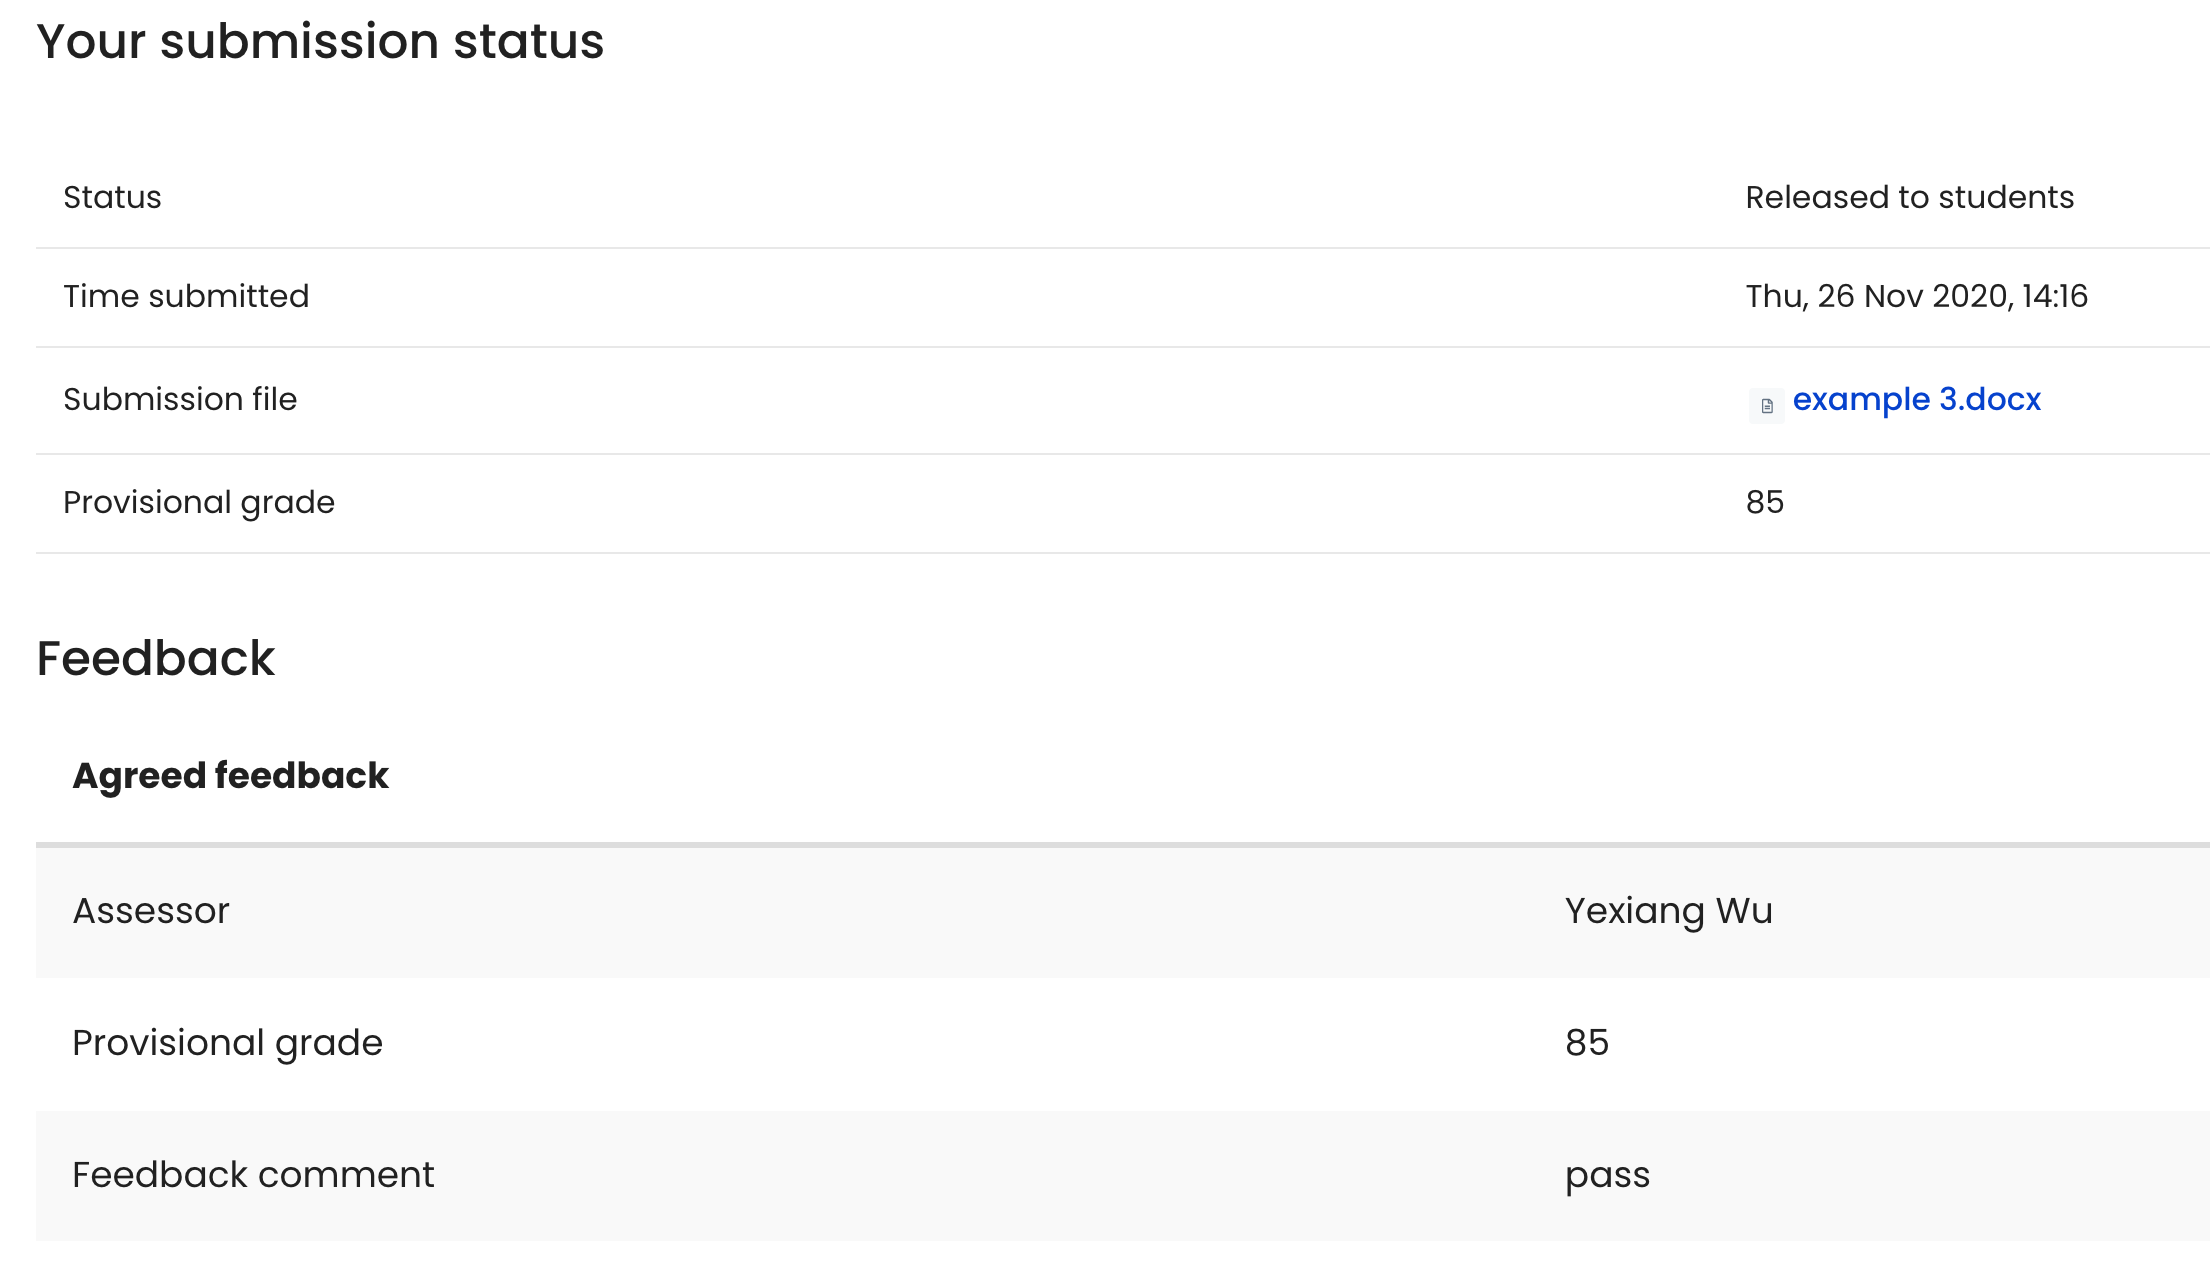Click the Status row label

112,197
